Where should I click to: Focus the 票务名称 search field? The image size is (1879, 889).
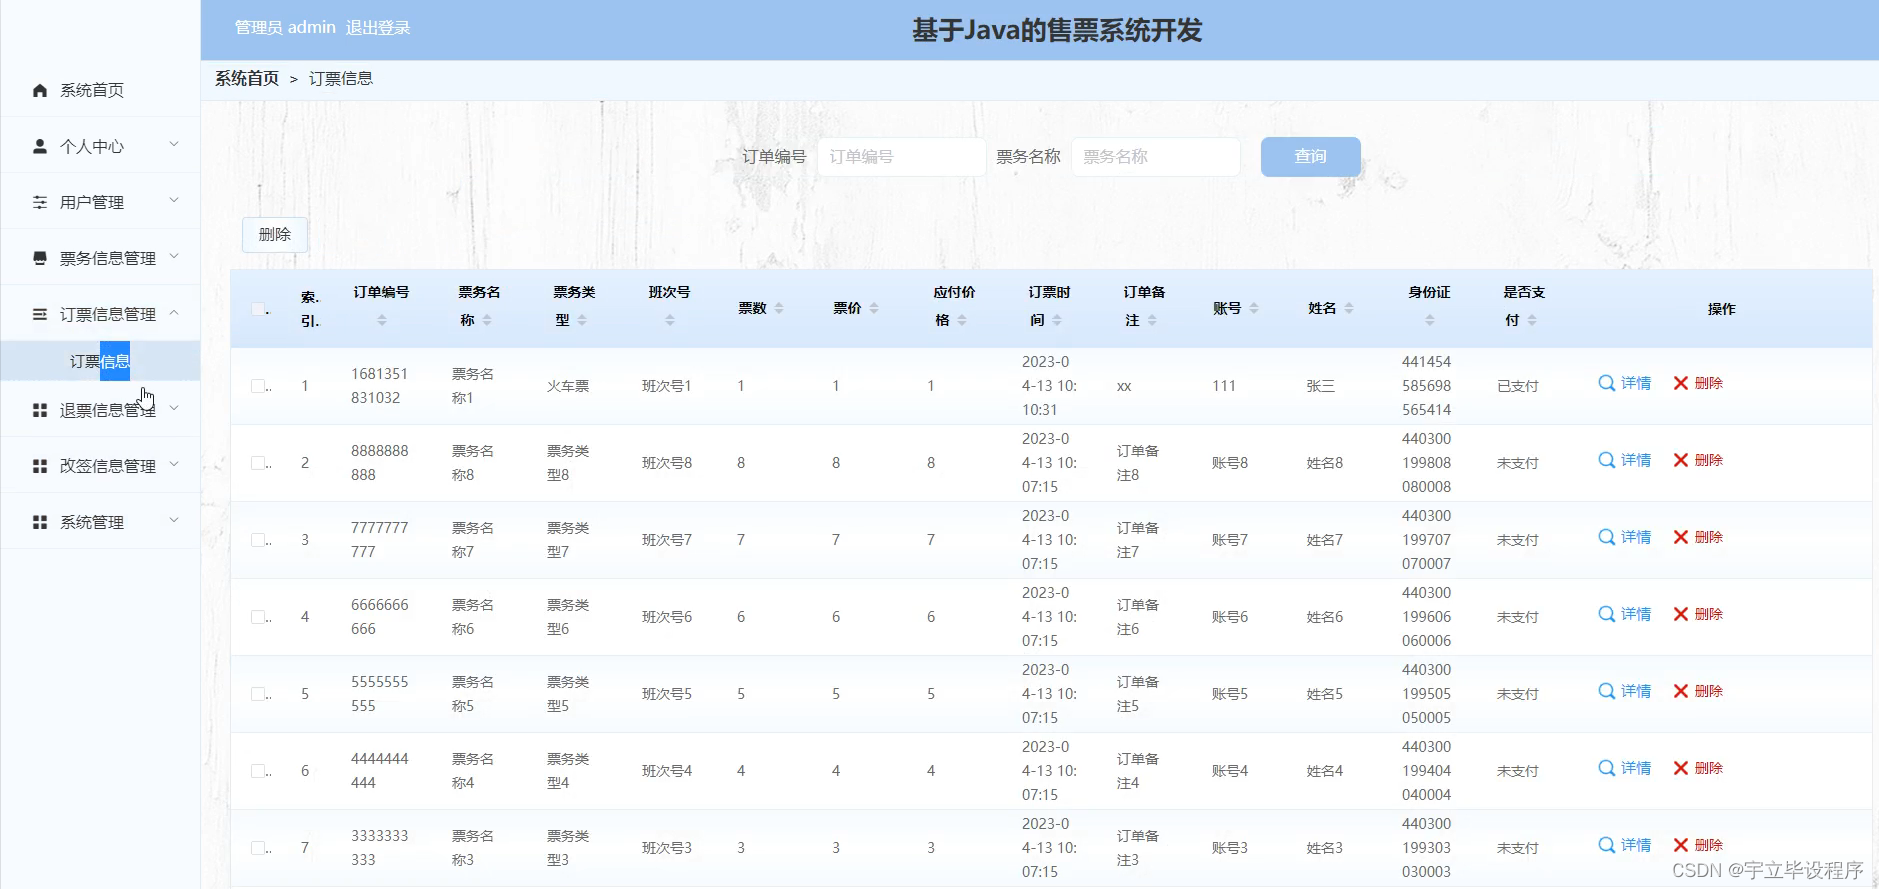[1156, 157]
